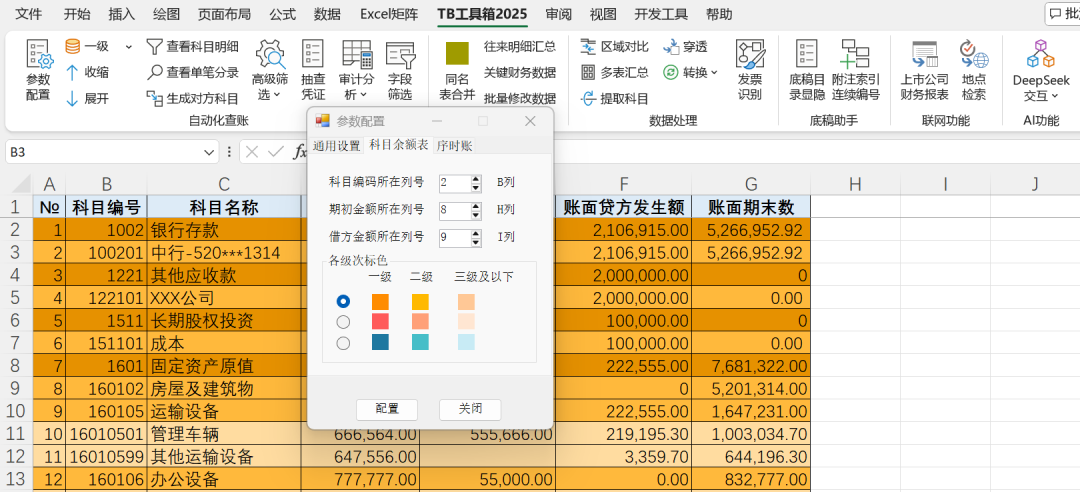Click the 借方金额所在列号 input field

tap(455, 237)
